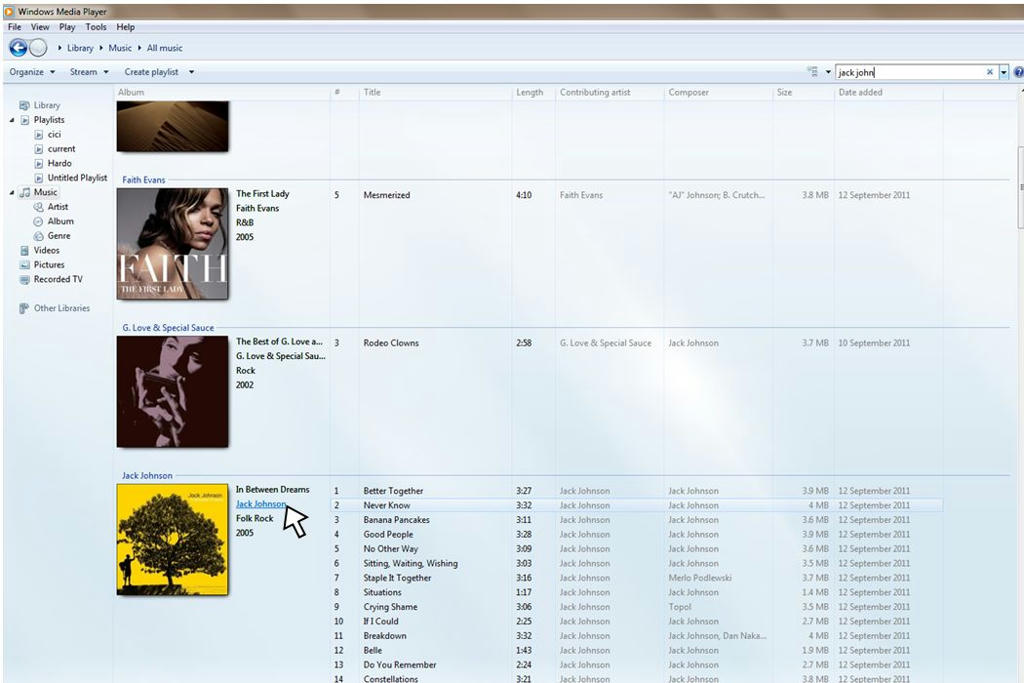Open the Recorded TV library
This screenshot has height=683, width=1024.
coord(58,279)
